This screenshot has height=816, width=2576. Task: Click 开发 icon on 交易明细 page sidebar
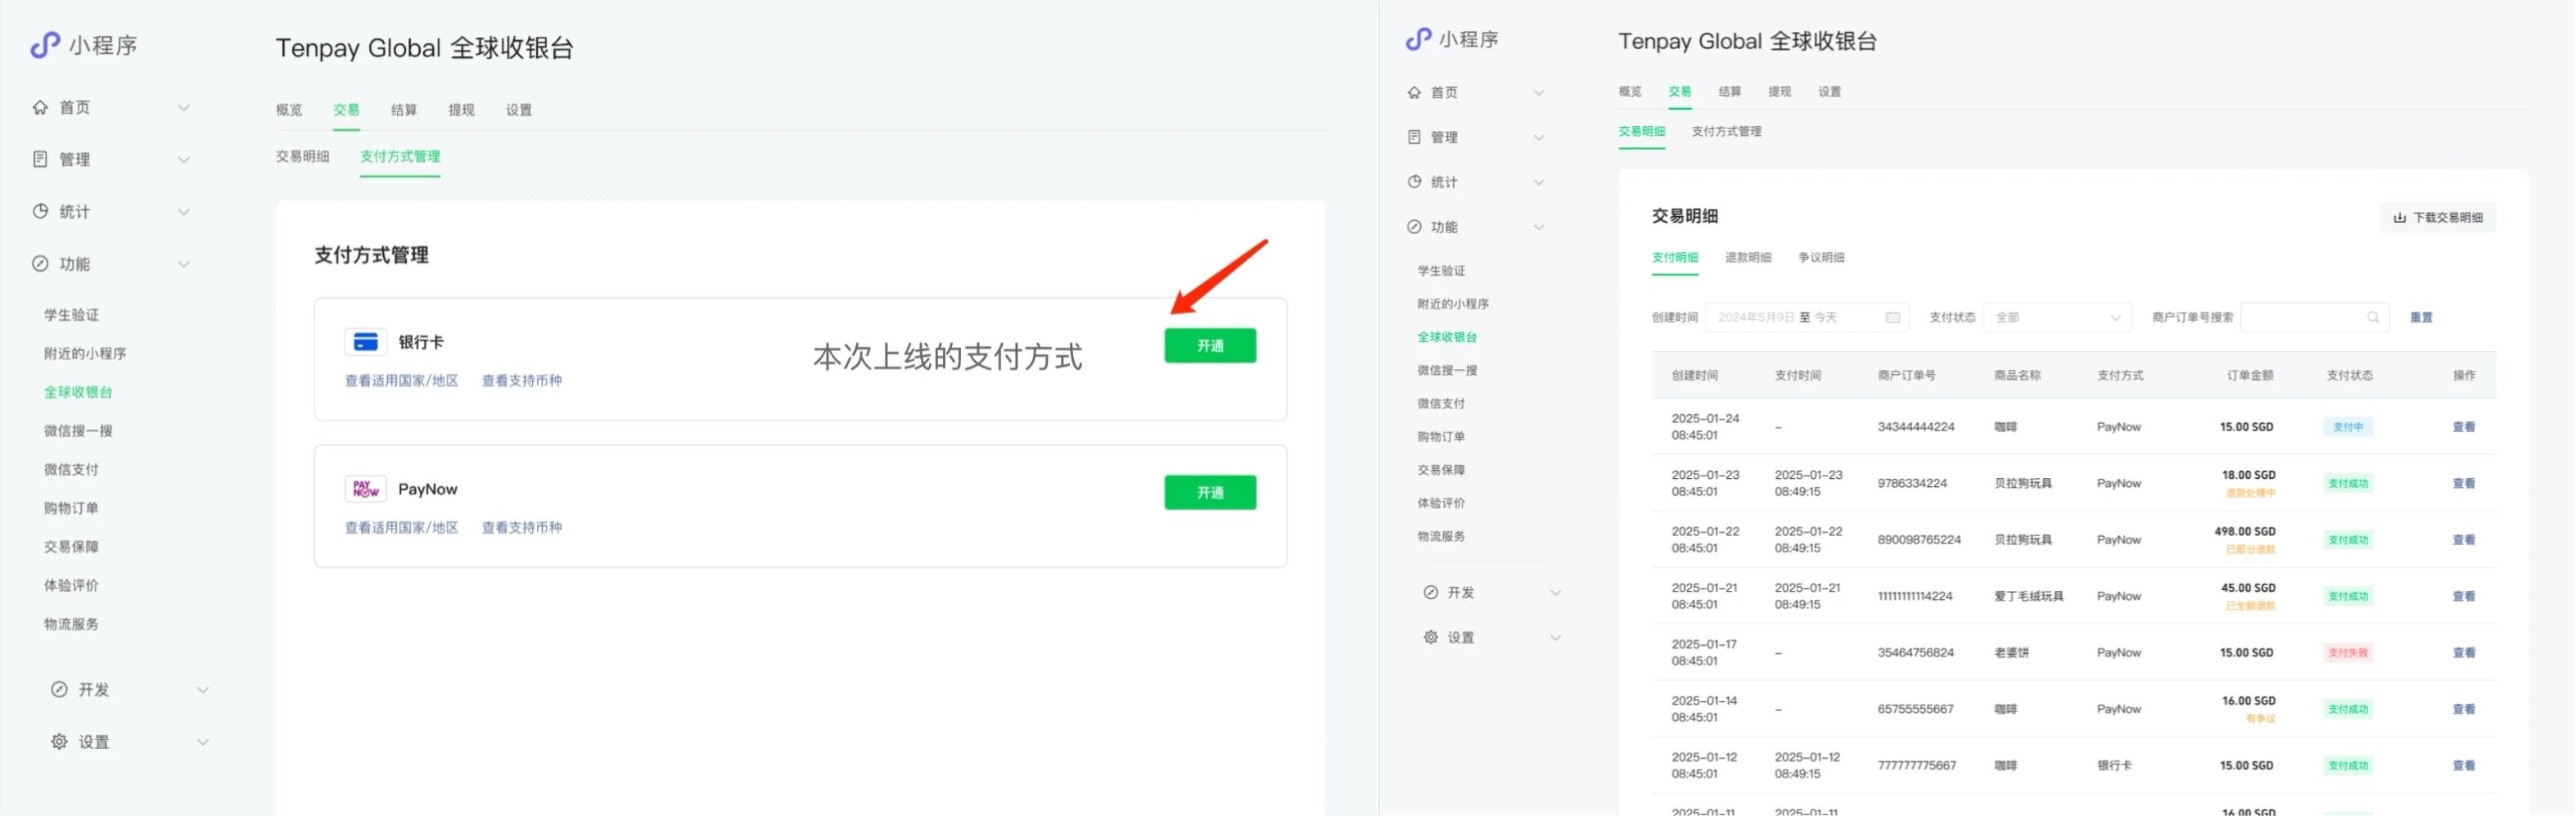click(1431, 592)
